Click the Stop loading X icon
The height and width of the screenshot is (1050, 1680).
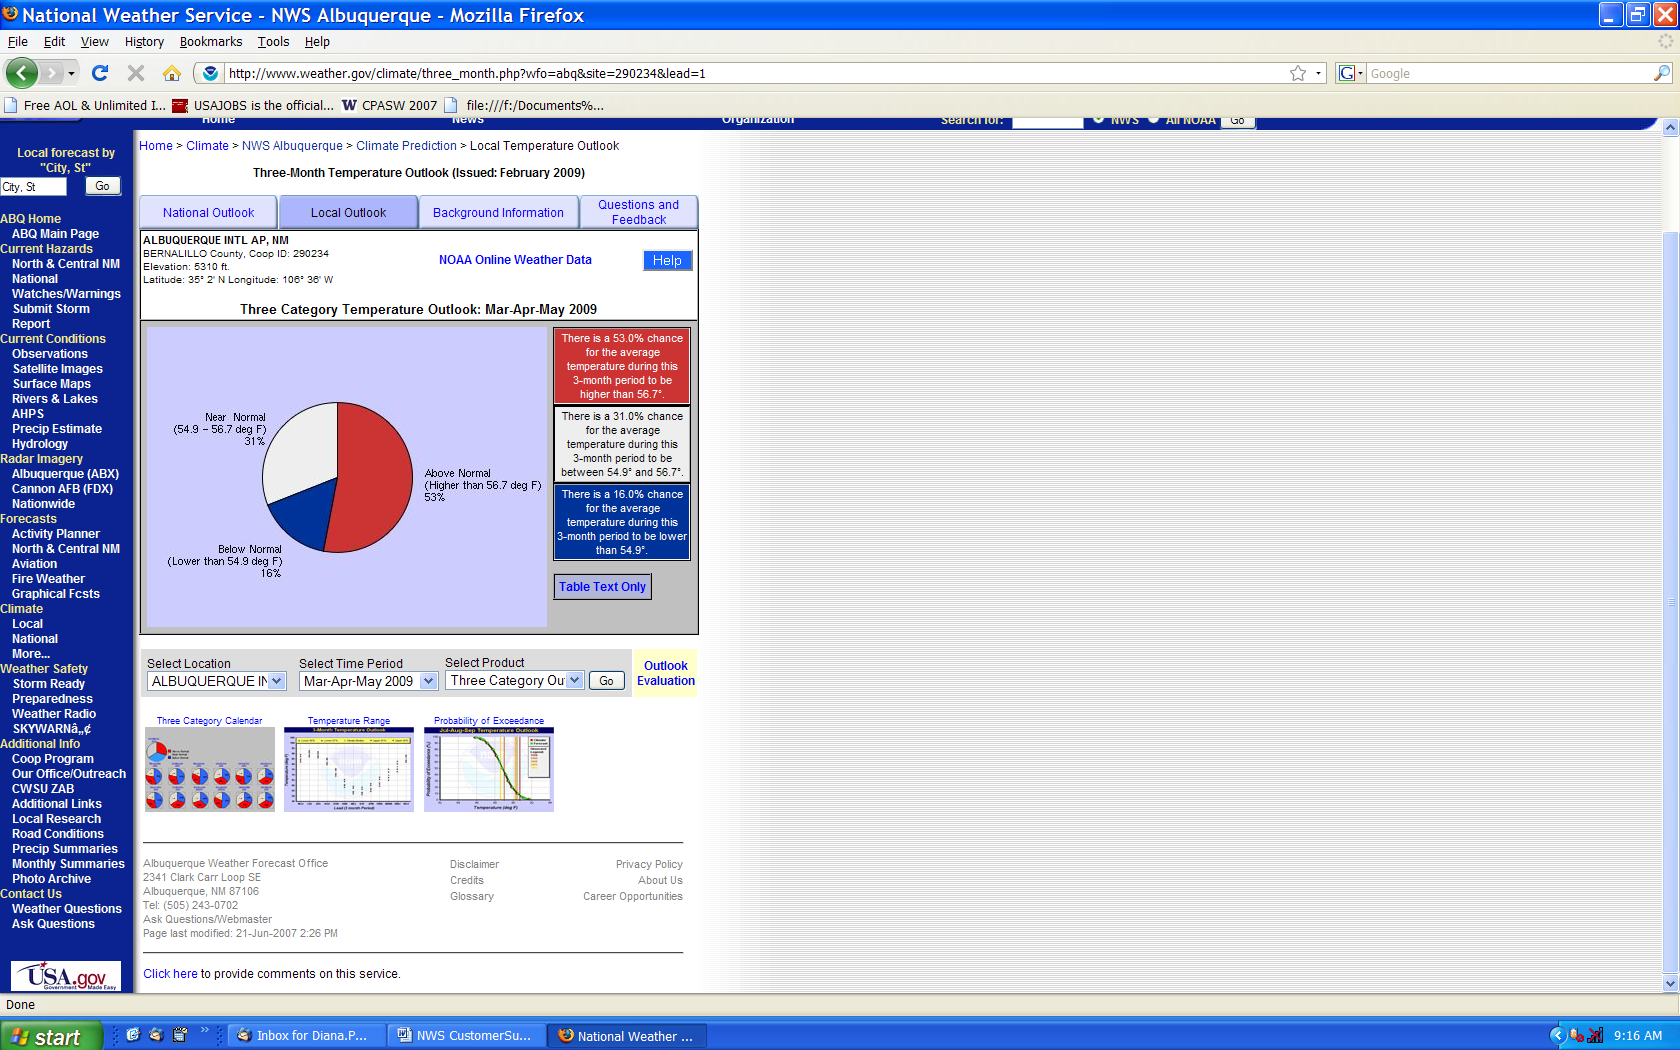[136, 73]
